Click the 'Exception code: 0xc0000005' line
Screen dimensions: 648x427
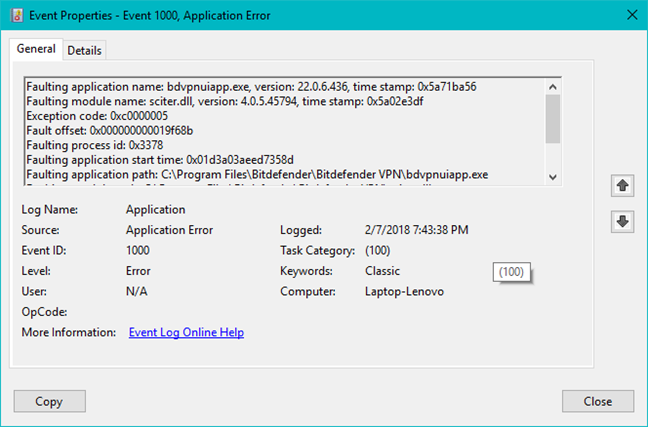tap(97, 116)
